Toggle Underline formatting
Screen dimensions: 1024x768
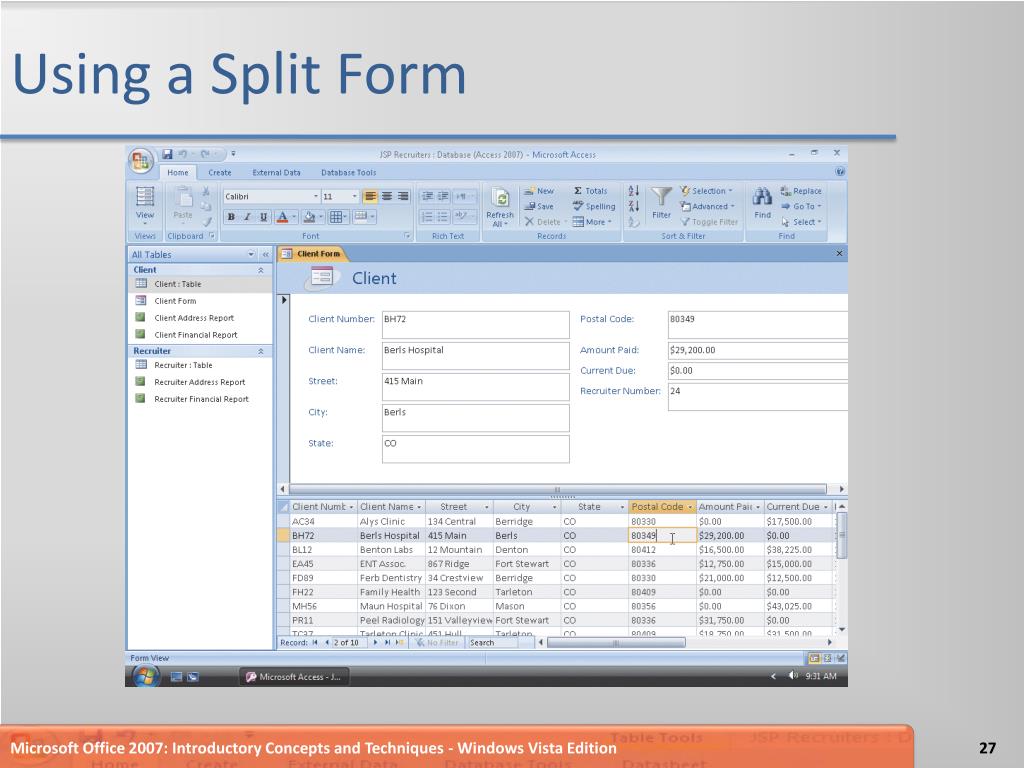point(263,217)
